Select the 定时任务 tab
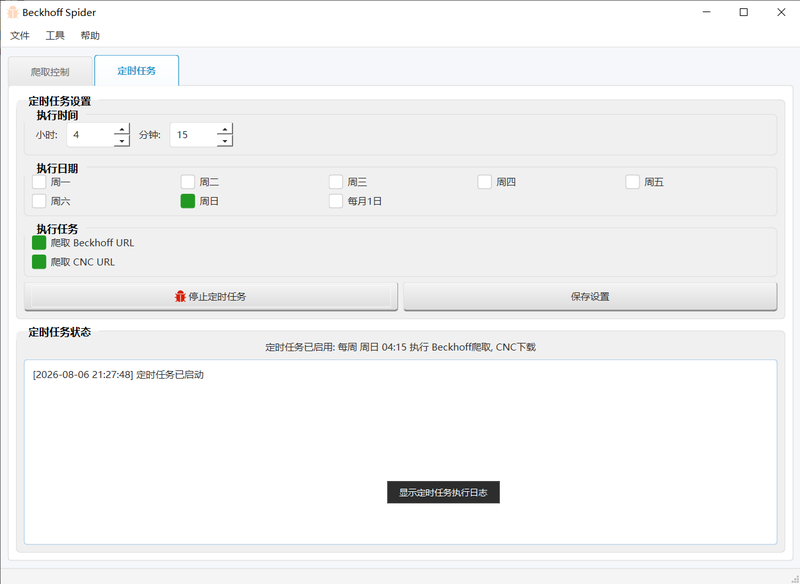Screen dimensions: 800x584 (137, 71)
